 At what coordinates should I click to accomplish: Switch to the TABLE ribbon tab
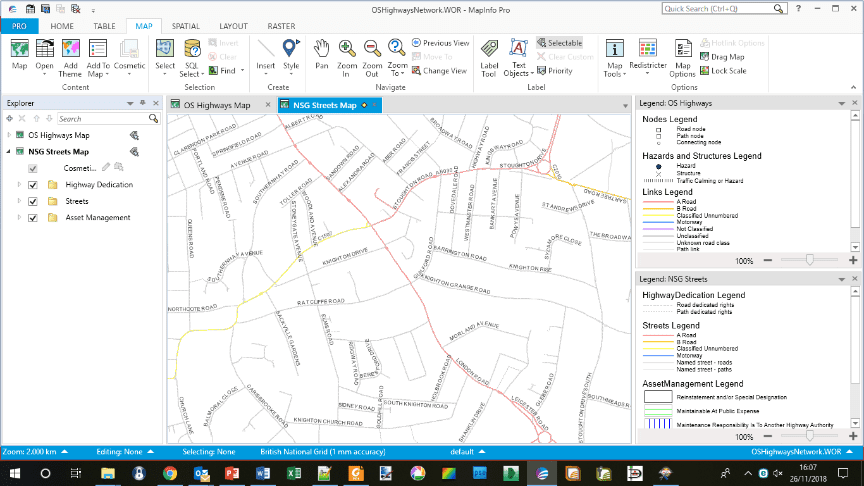(104, 26)
